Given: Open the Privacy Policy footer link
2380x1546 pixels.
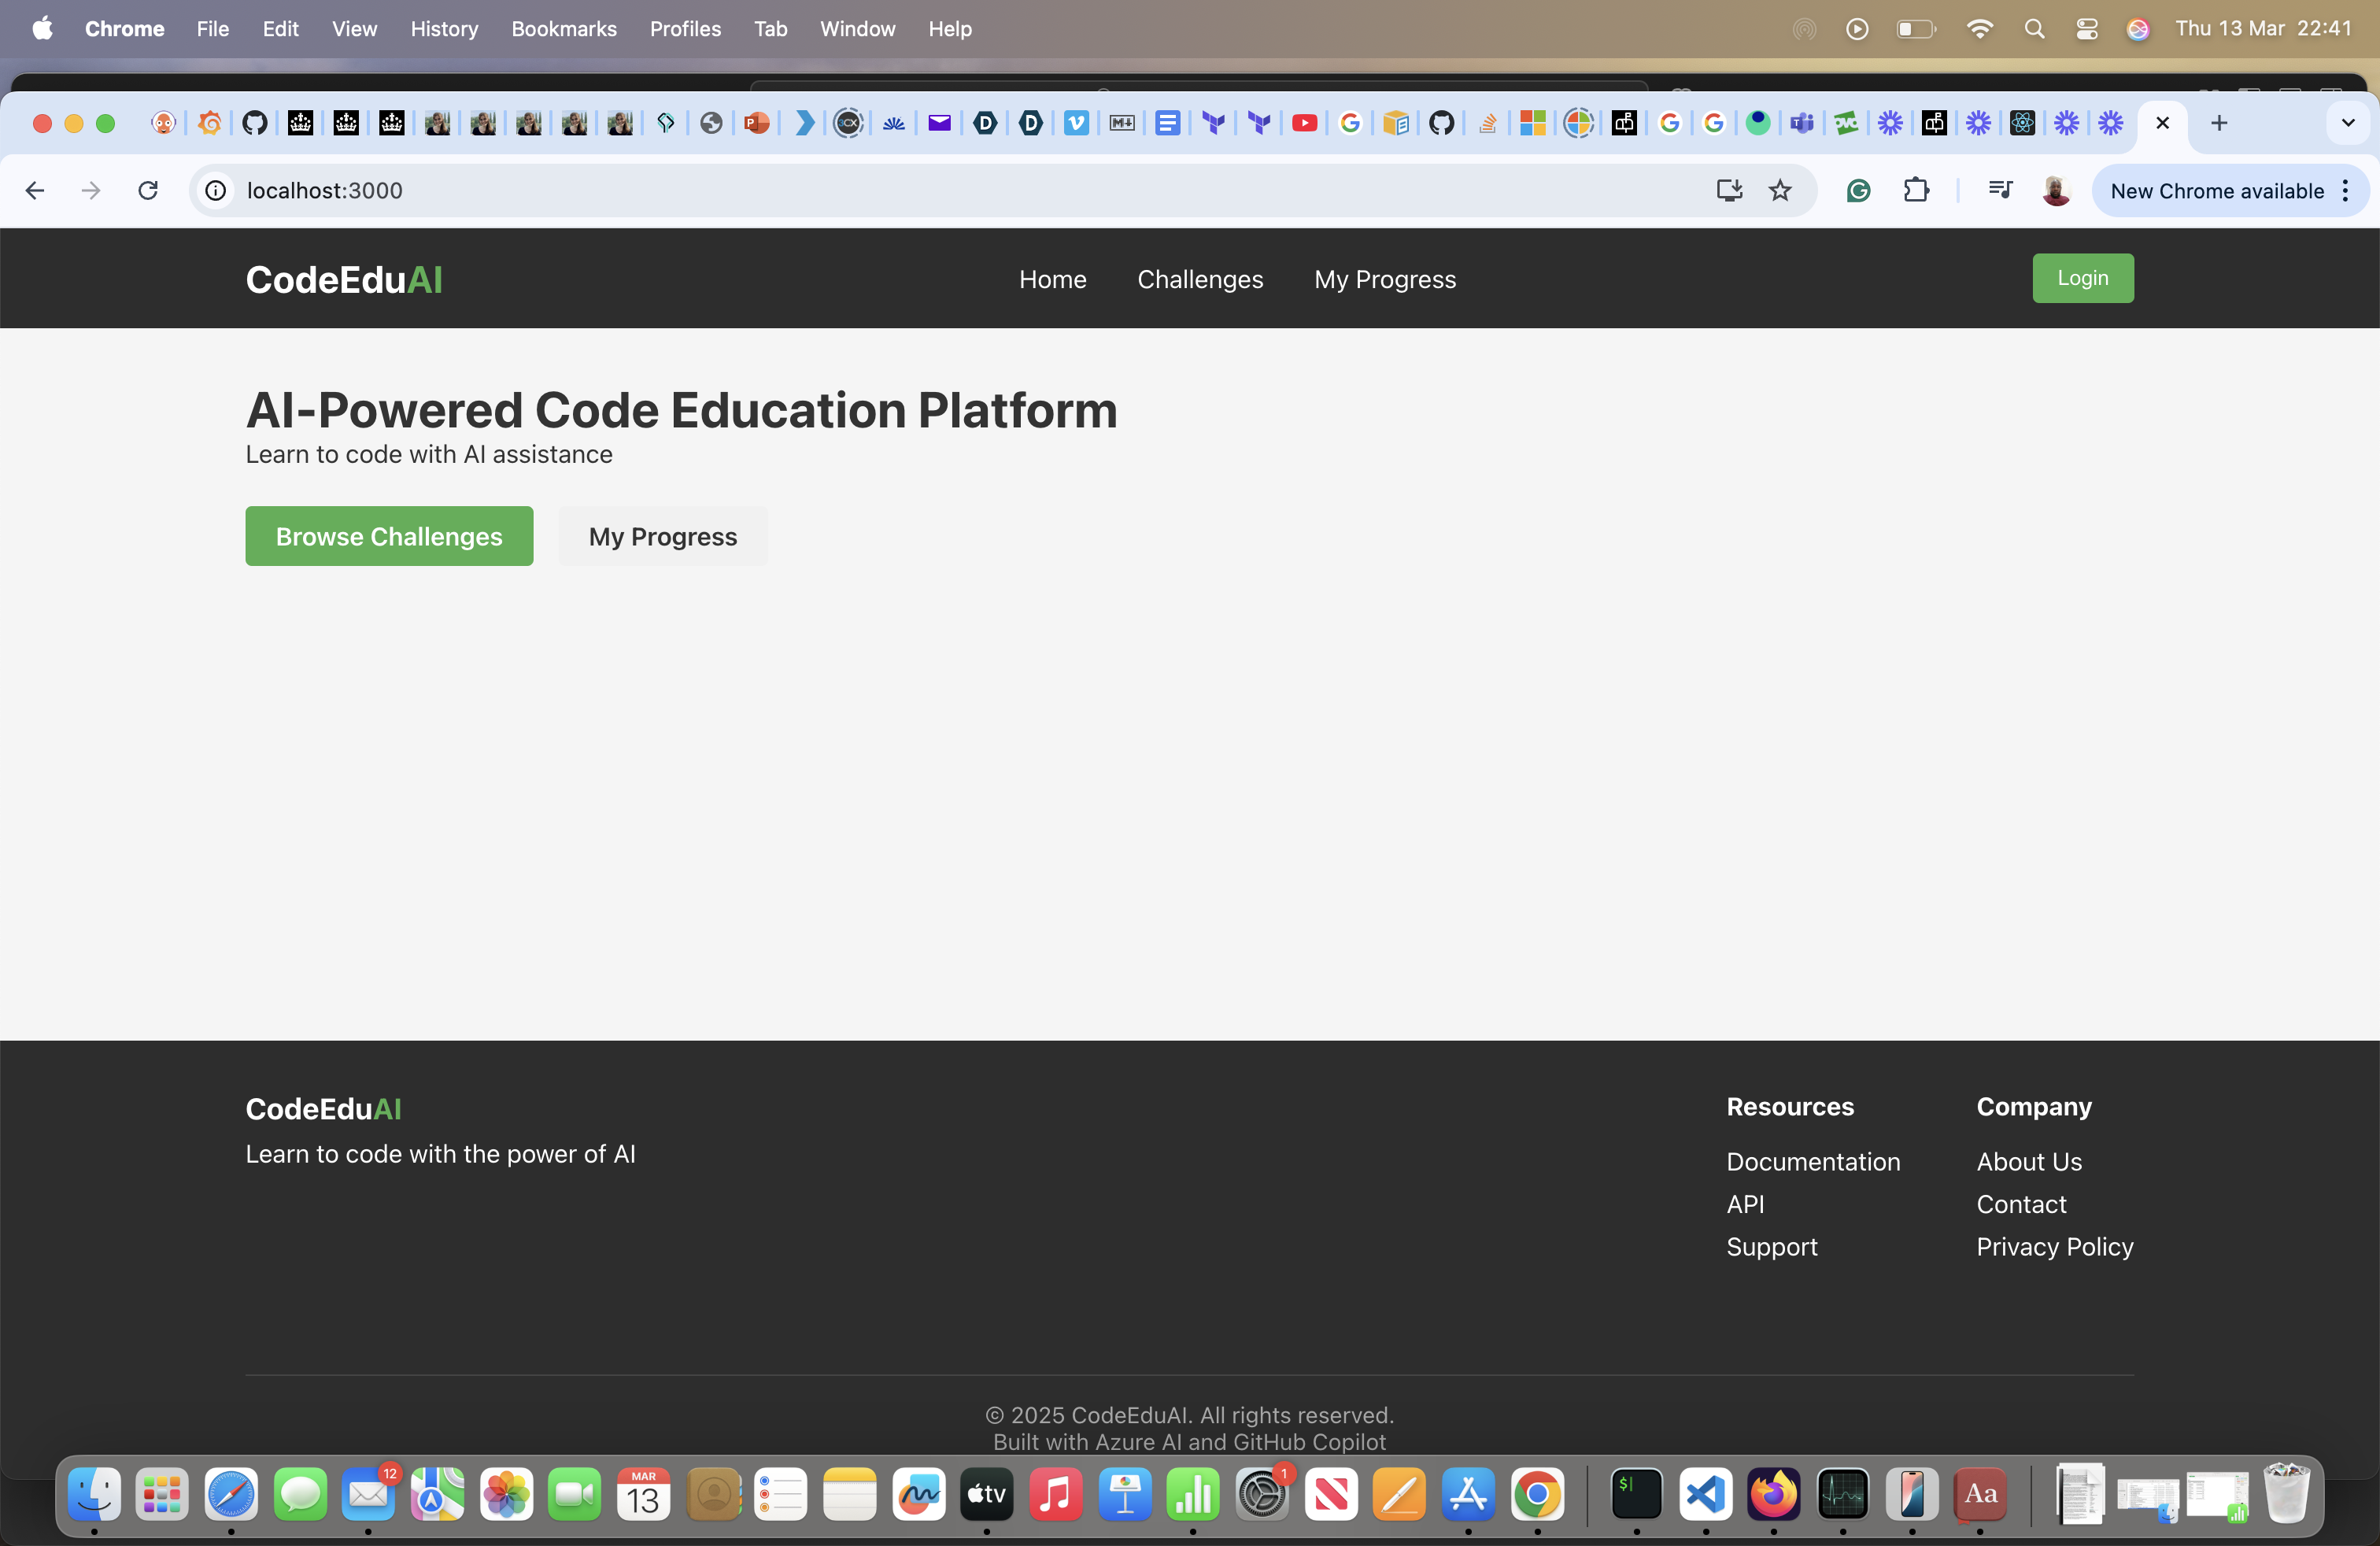Looking at the screenshot, I should pyautogui.click(x=2054, y=1246).
